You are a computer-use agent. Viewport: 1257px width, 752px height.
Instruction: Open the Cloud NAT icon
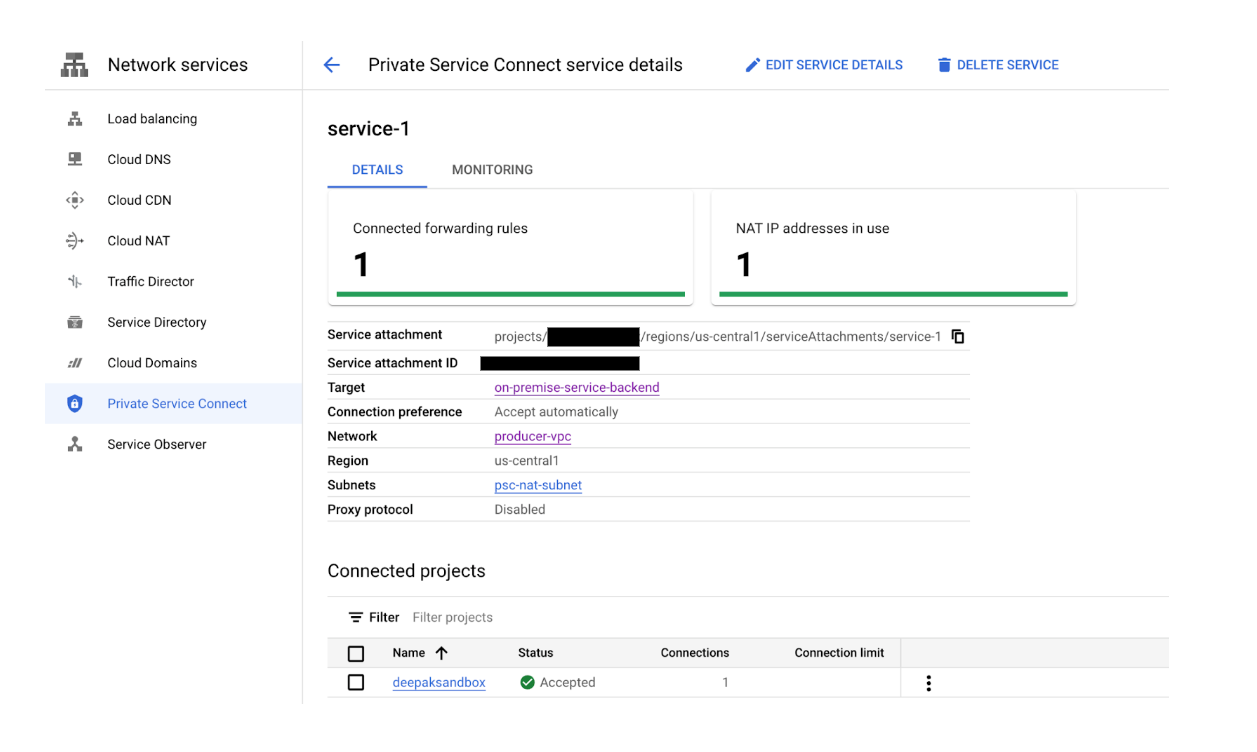tap(75, 241)
